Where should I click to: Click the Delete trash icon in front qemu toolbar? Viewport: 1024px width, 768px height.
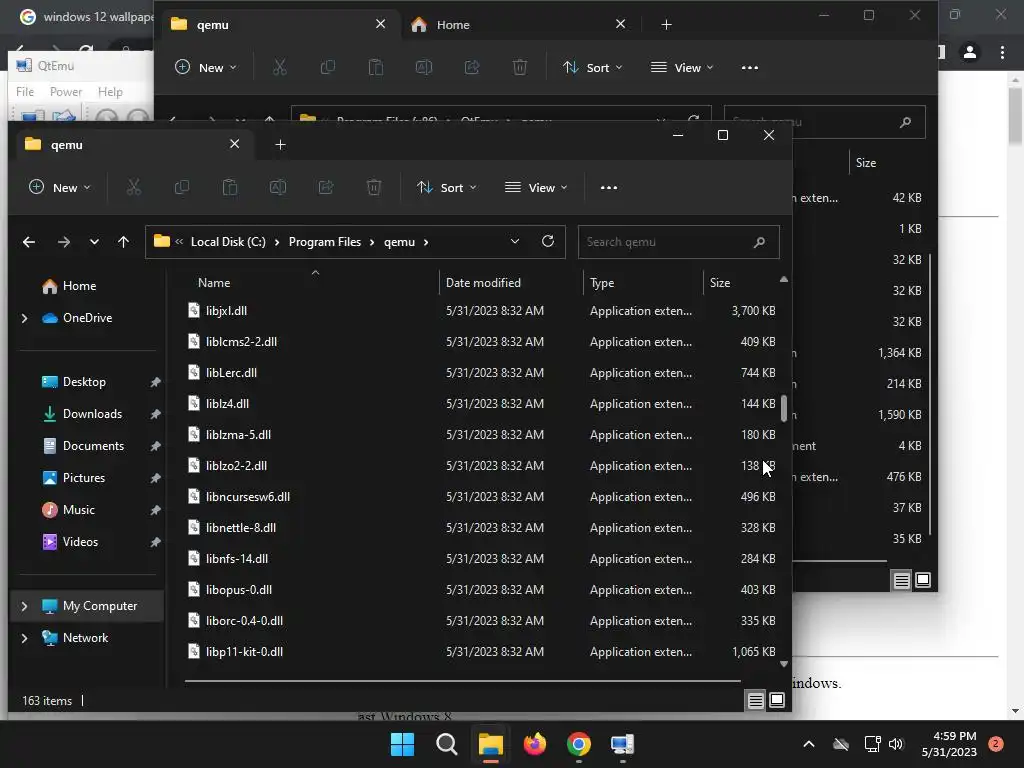click(374, 187)
